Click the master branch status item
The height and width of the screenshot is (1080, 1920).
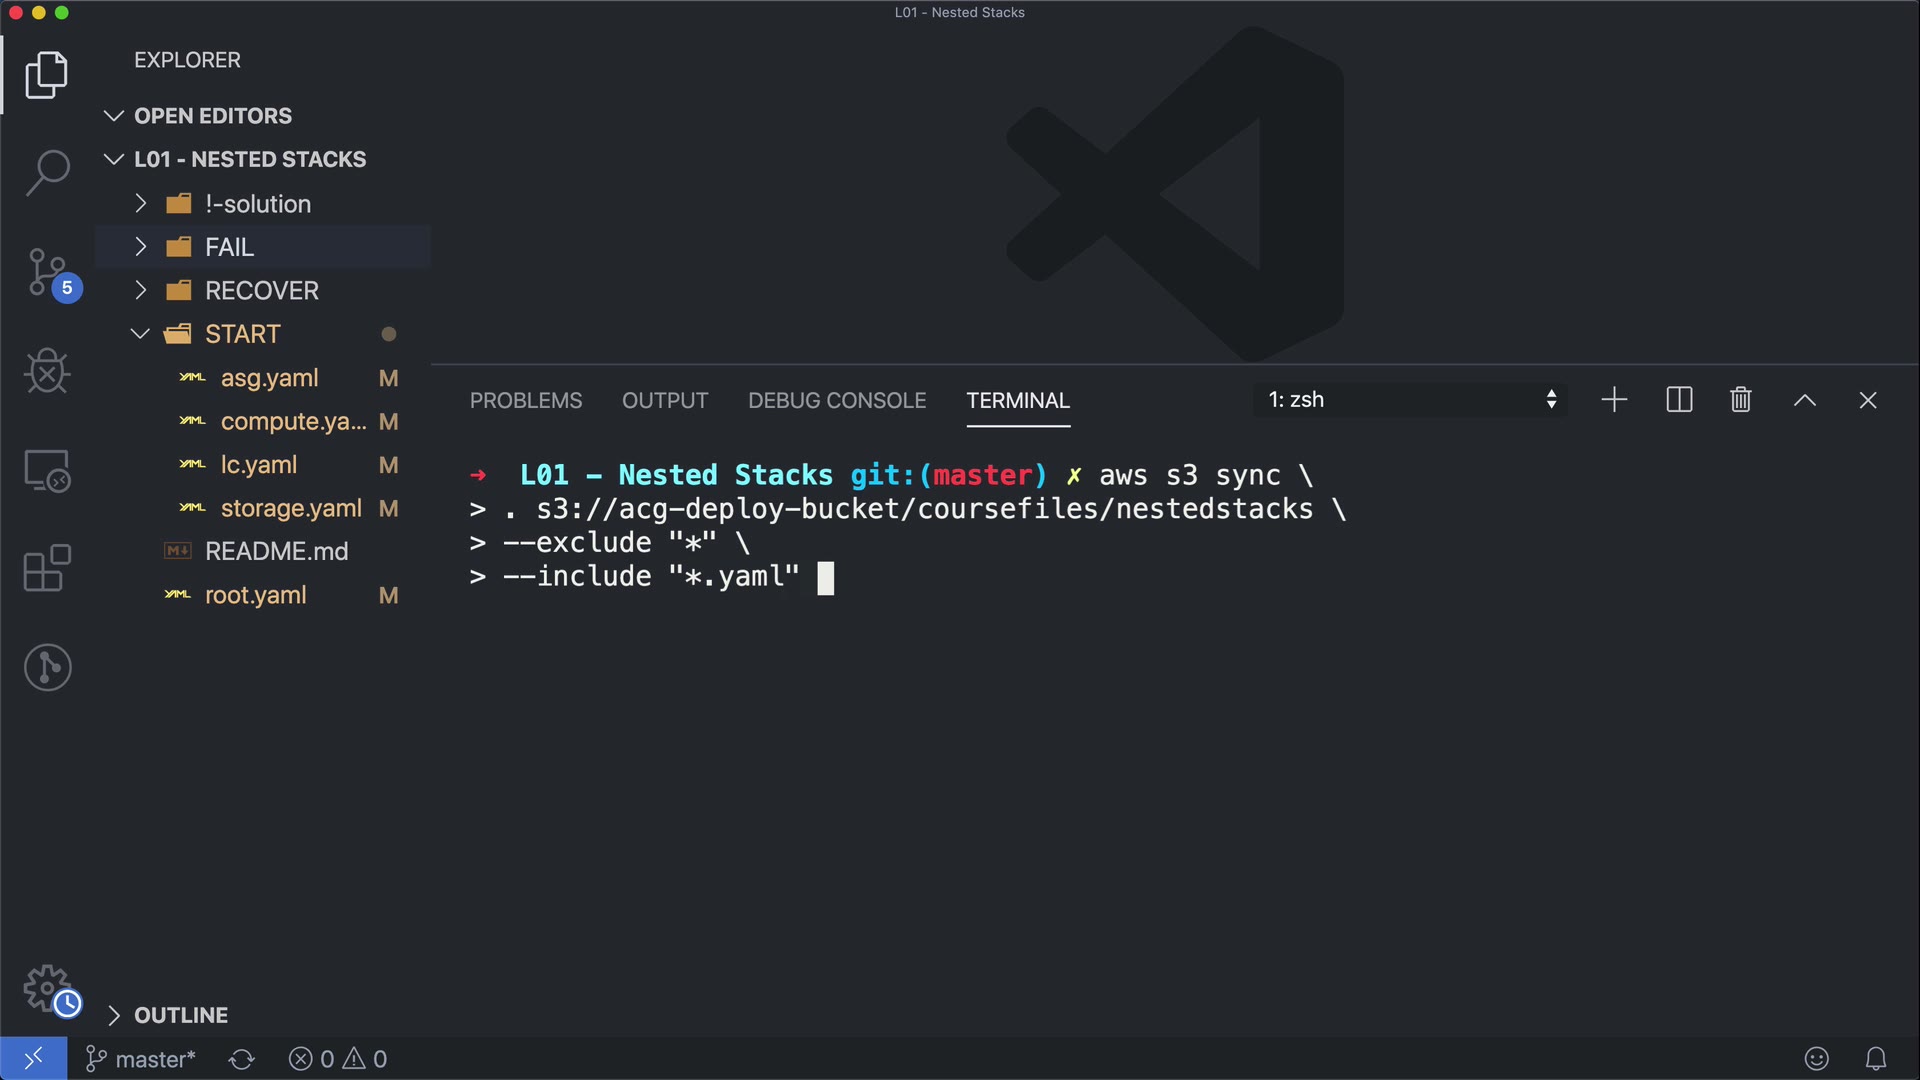click(141, 1059)
